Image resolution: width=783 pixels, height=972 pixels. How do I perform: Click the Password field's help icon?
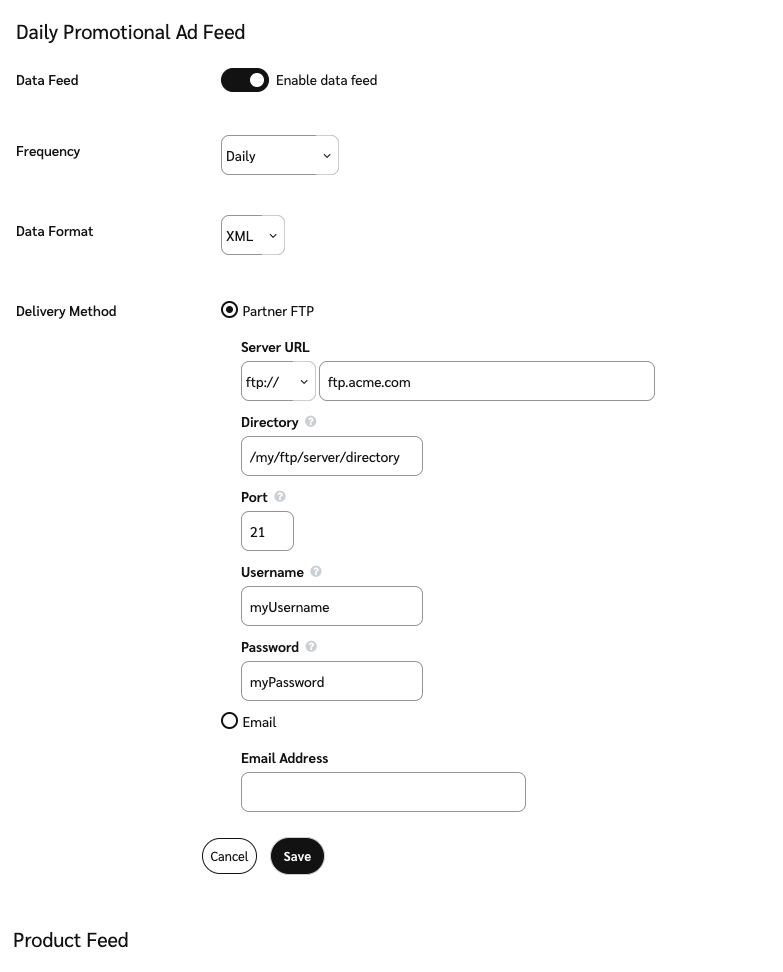(311, 647)
